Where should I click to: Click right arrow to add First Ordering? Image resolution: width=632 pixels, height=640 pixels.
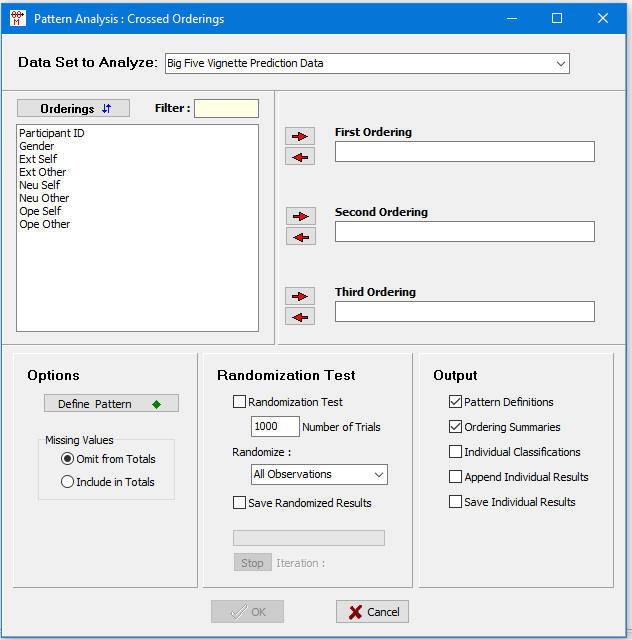[x=299, y=135]
